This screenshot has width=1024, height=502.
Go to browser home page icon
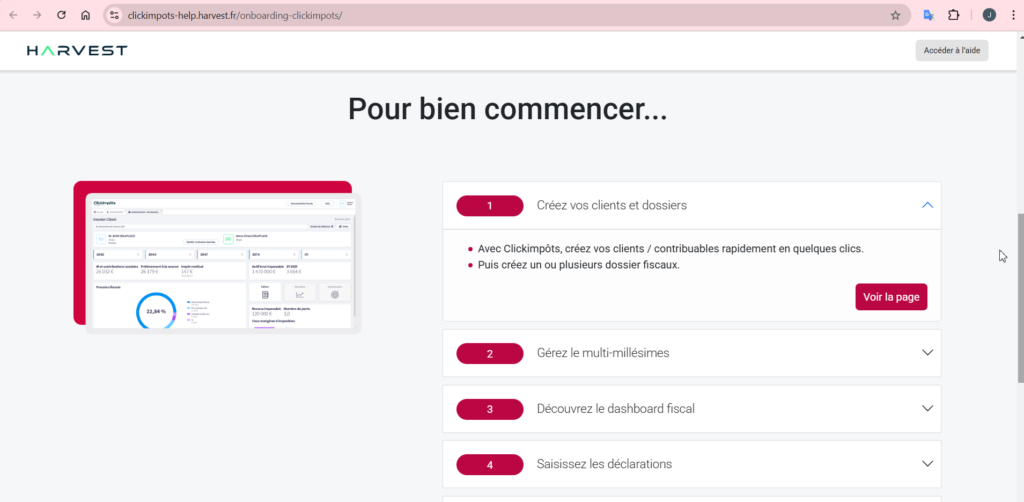(x=86, y=15)
